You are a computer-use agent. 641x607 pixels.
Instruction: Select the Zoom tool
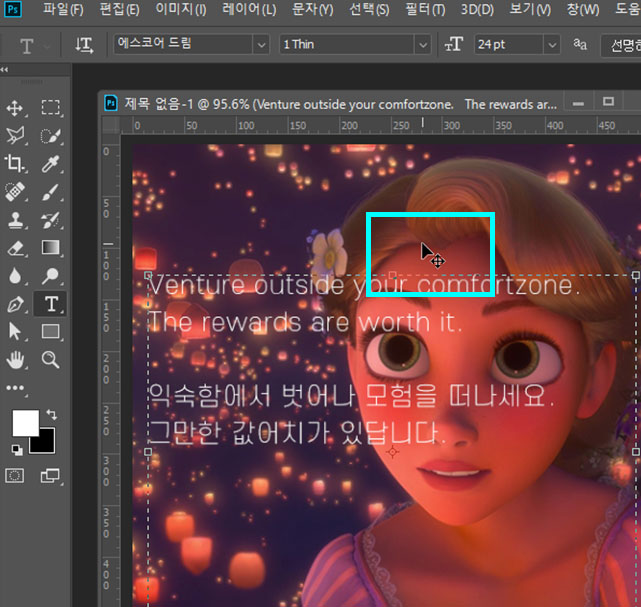click(x=50, y=360)
